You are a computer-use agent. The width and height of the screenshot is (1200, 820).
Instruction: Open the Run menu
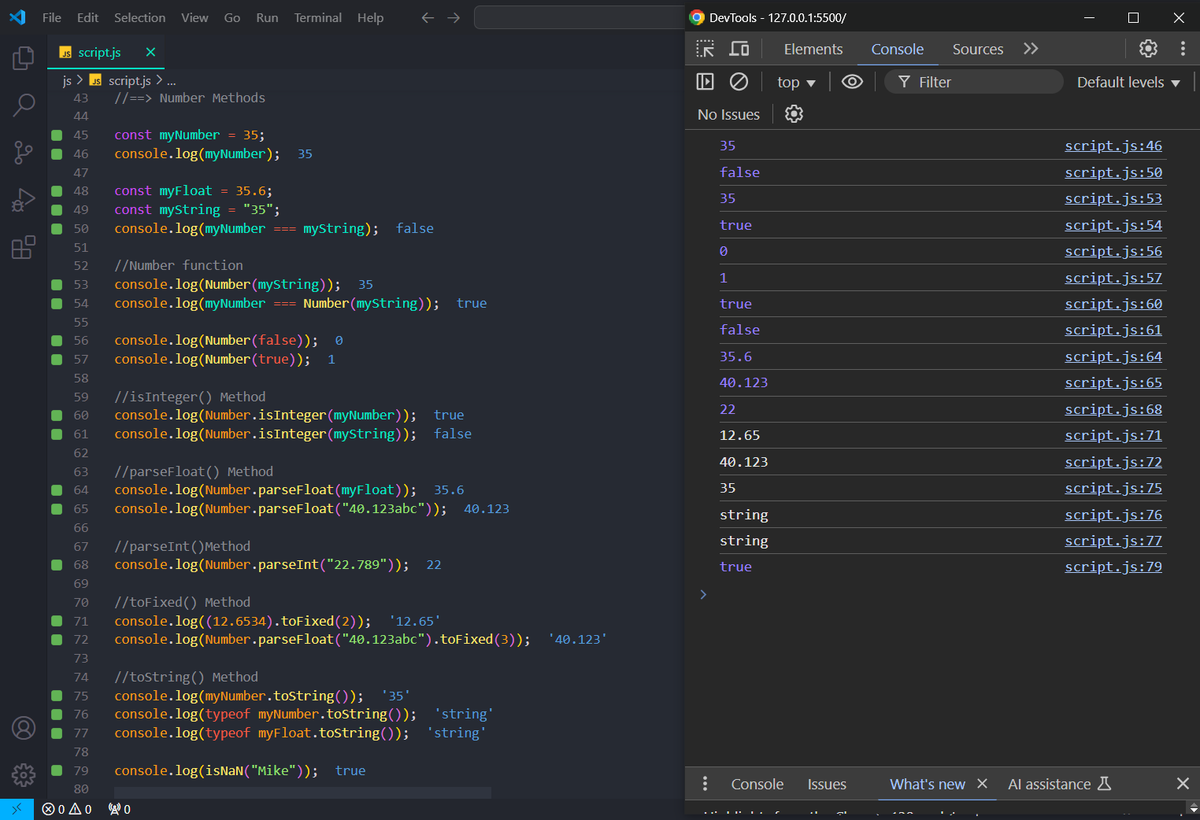[267, 18]
